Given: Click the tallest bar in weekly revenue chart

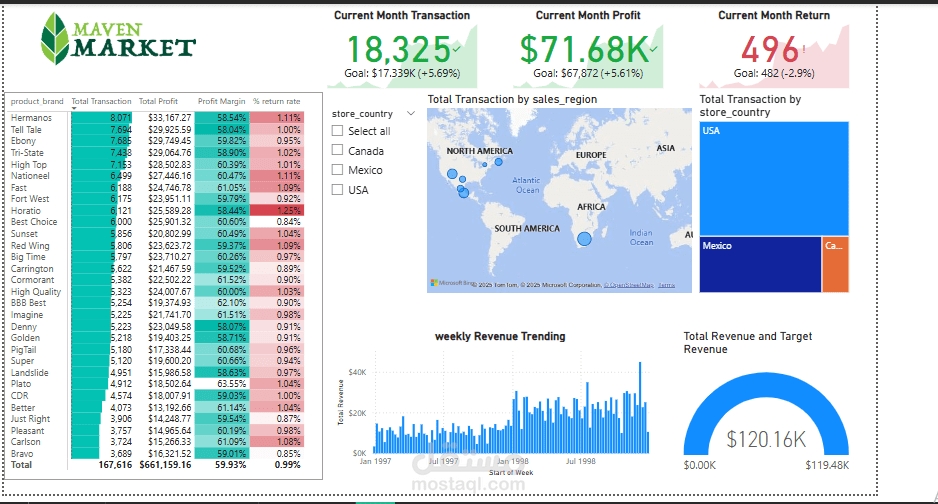Looking at the screenshot, I should [x=640, y=407].
